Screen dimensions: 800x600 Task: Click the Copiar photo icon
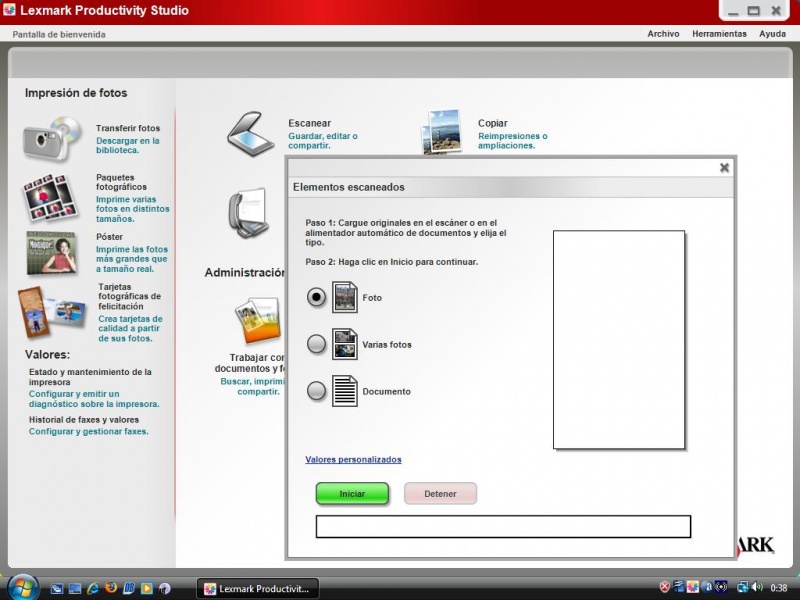(442, 132)
